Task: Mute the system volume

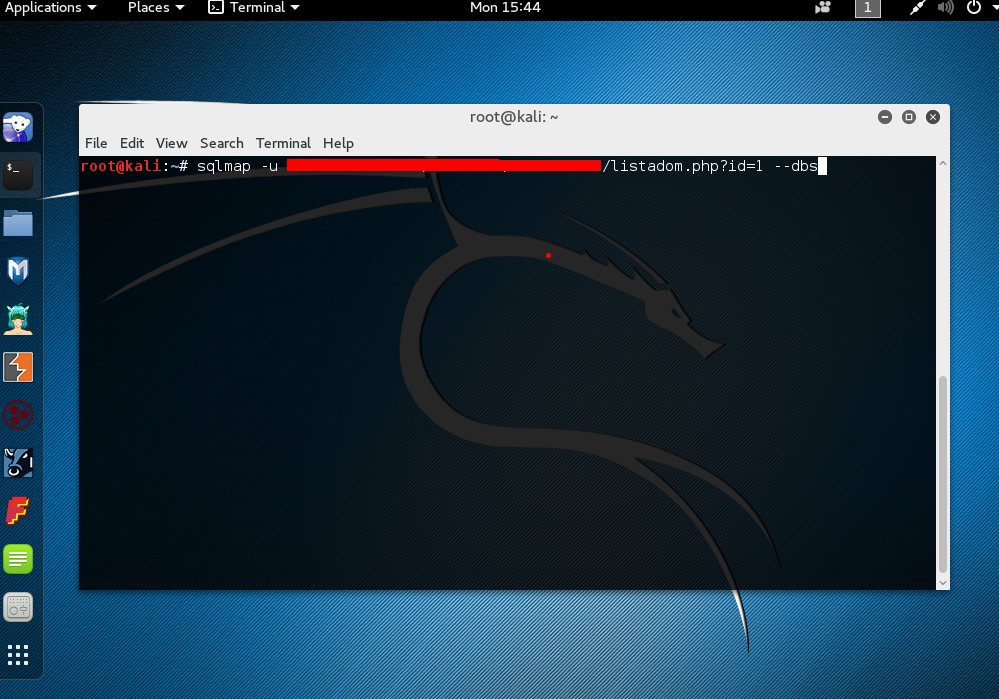Action: pyautogui.click(x=943, y=9)
